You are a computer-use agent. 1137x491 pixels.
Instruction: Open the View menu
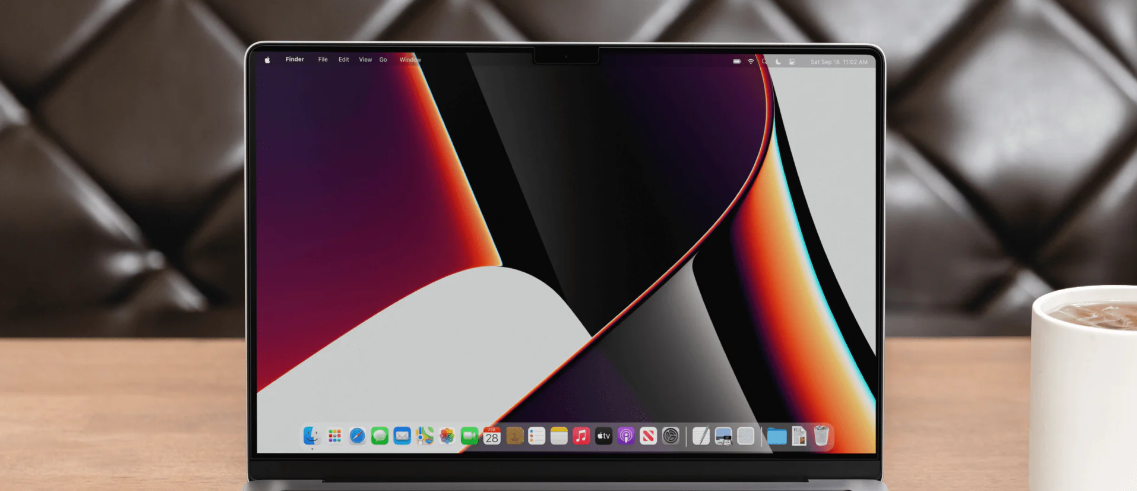(x=365, y=59)
